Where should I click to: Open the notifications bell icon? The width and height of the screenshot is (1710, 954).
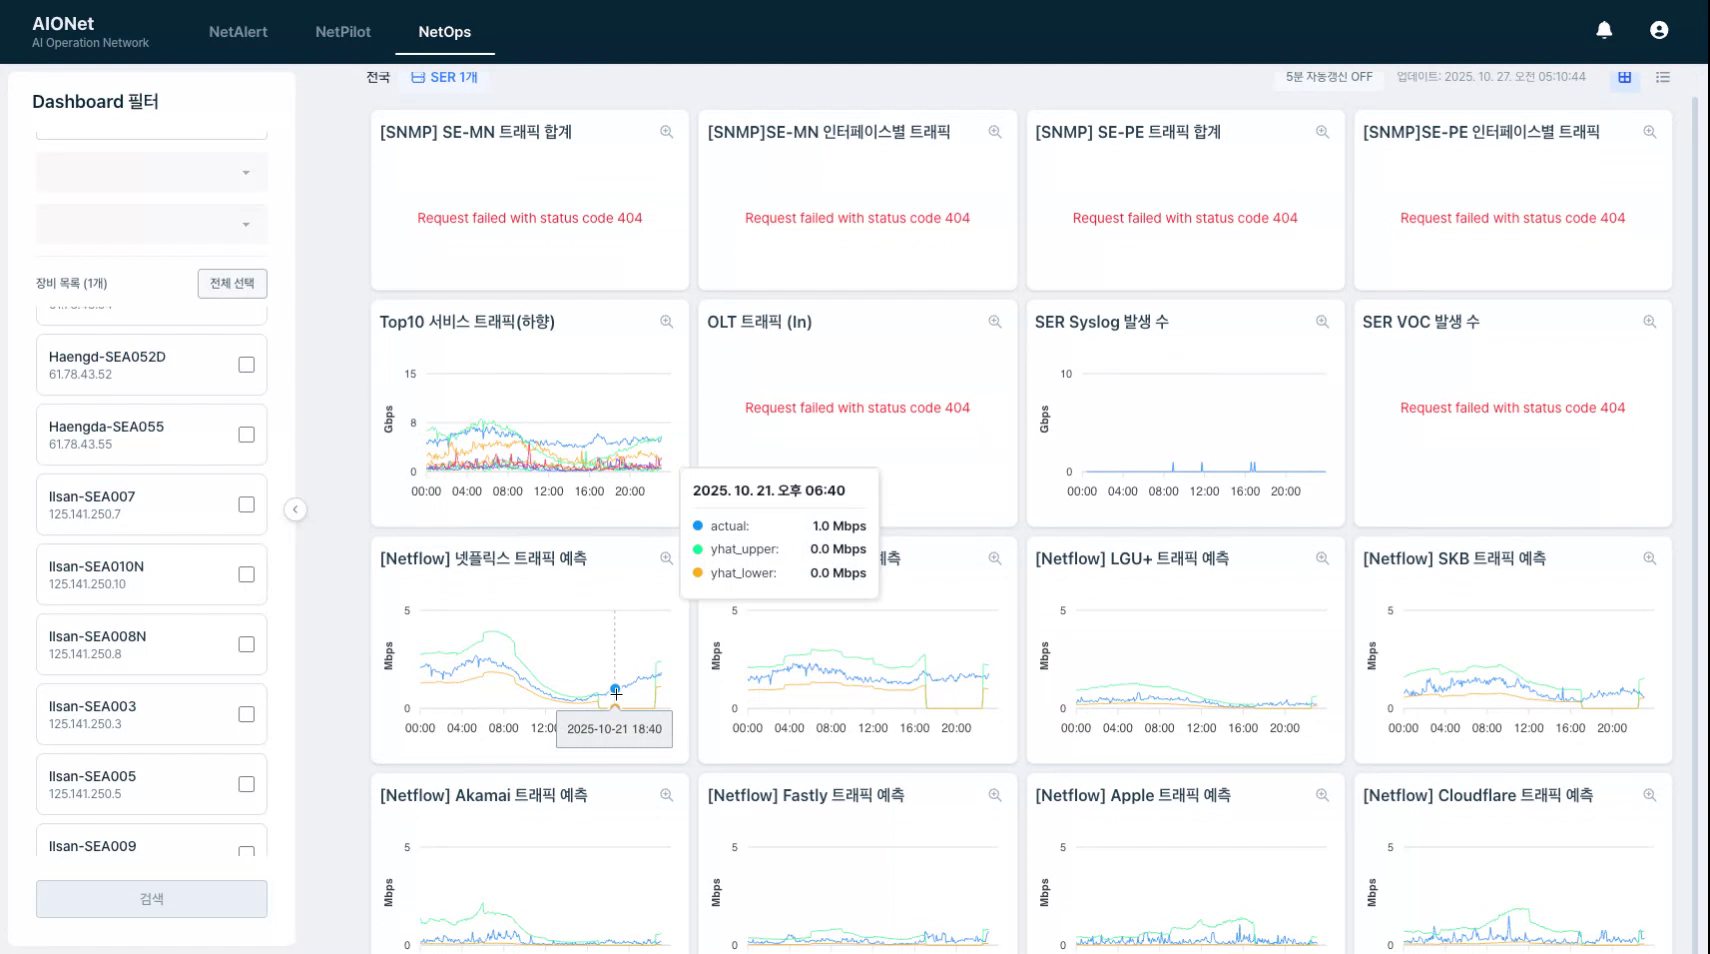(1604, 30)
